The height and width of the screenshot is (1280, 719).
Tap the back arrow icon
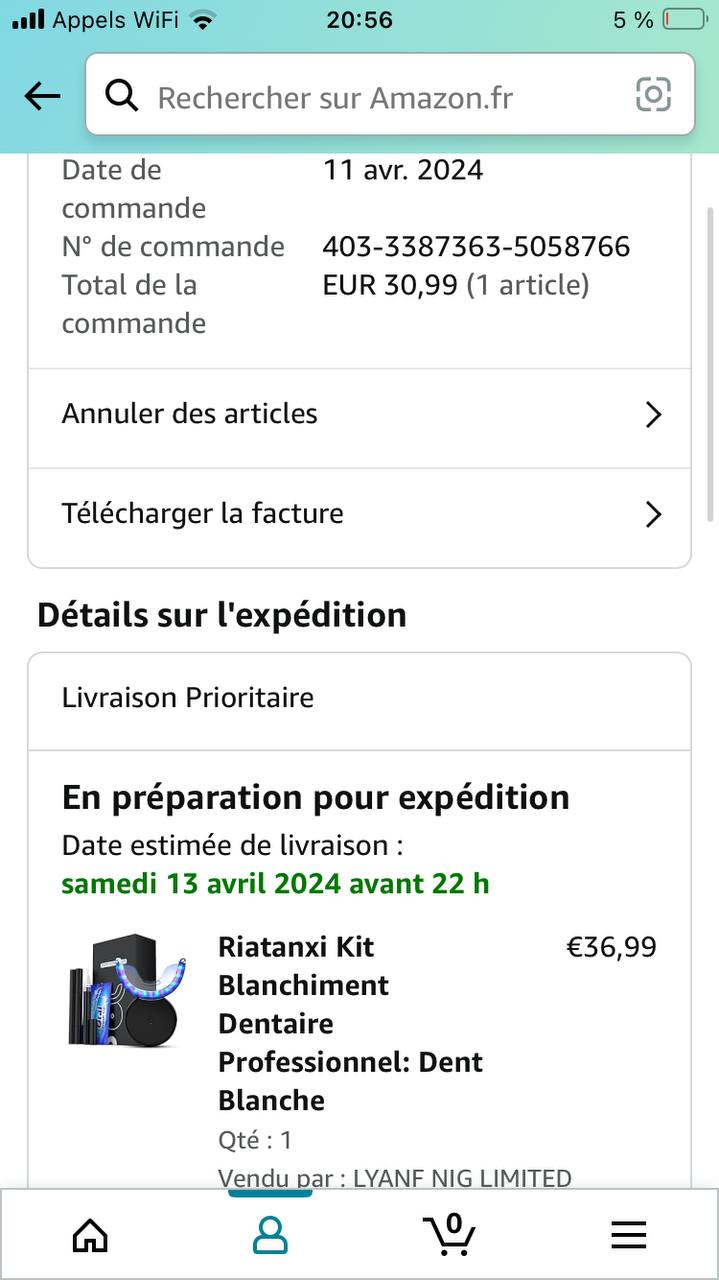point(42,96)
